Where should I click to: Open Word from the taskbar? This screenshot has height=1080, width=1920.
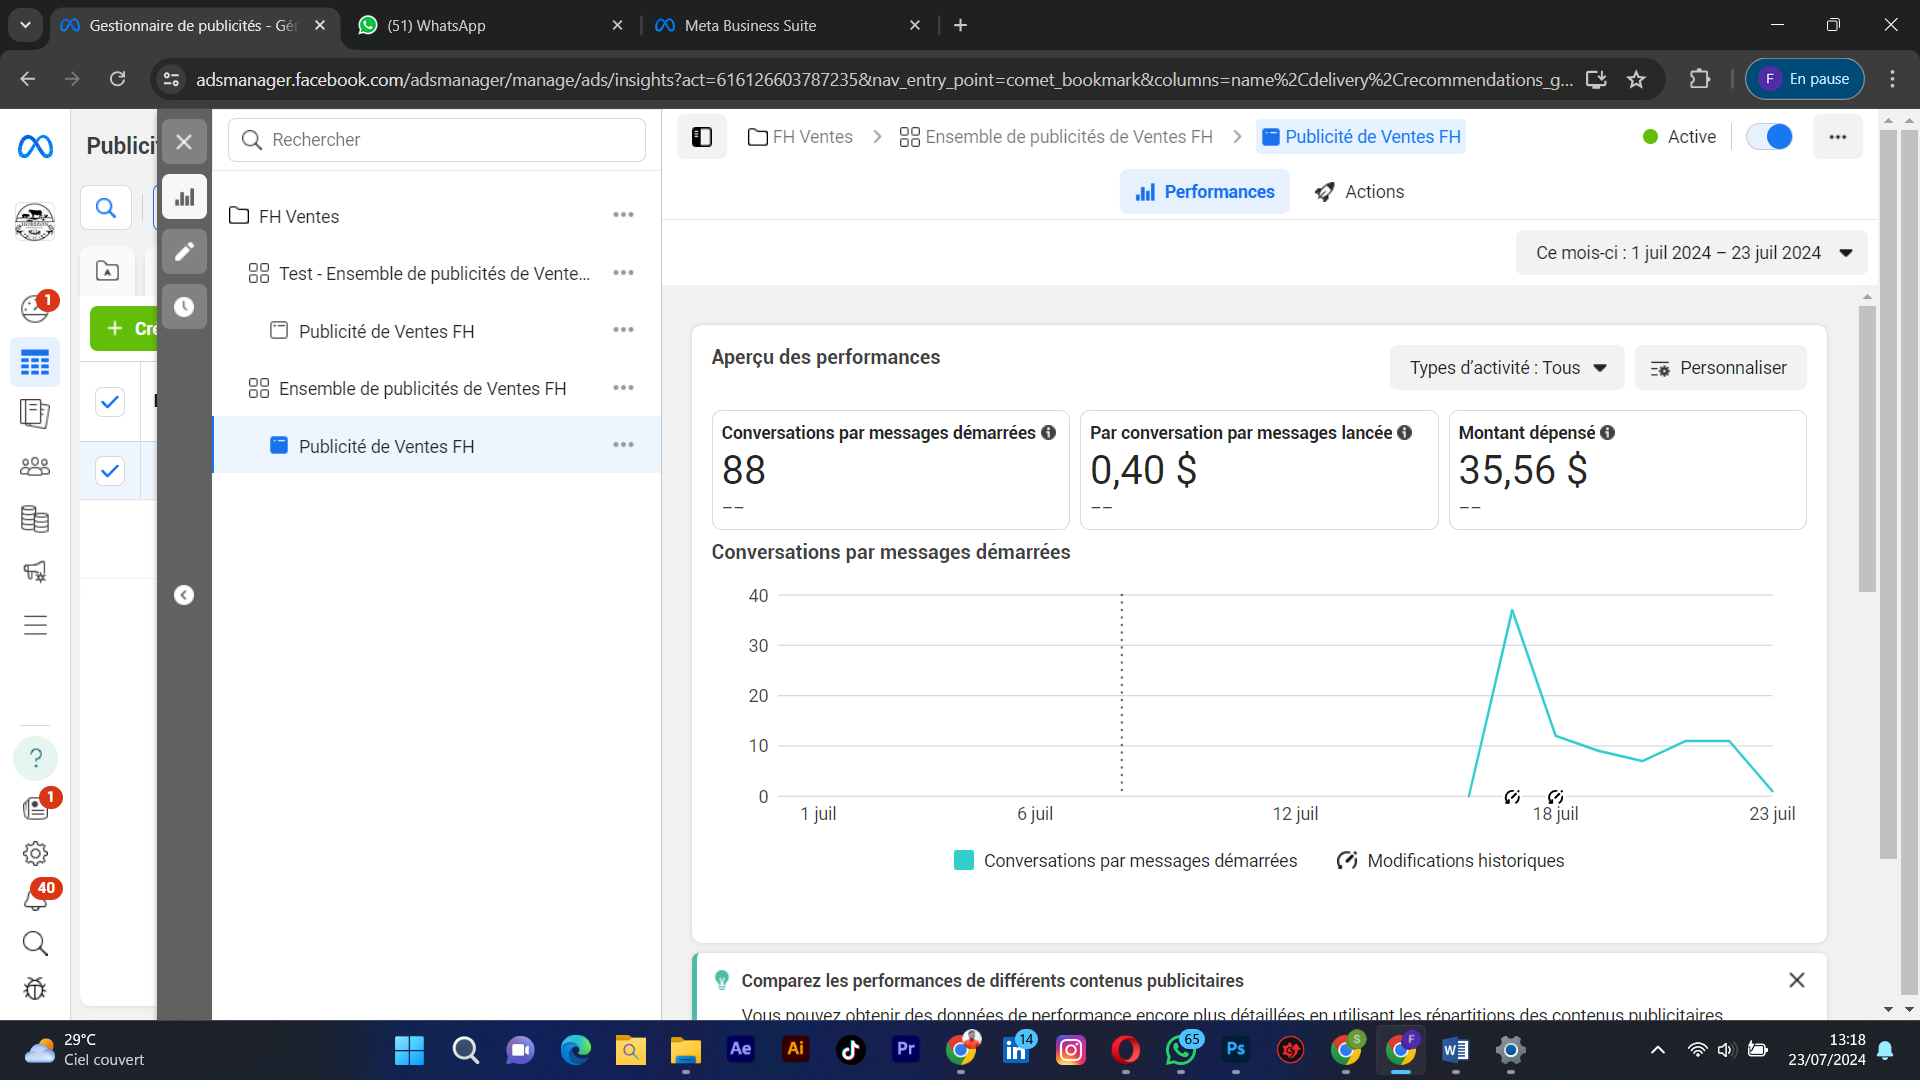pyautogui.click(x=1456, y=1050)
